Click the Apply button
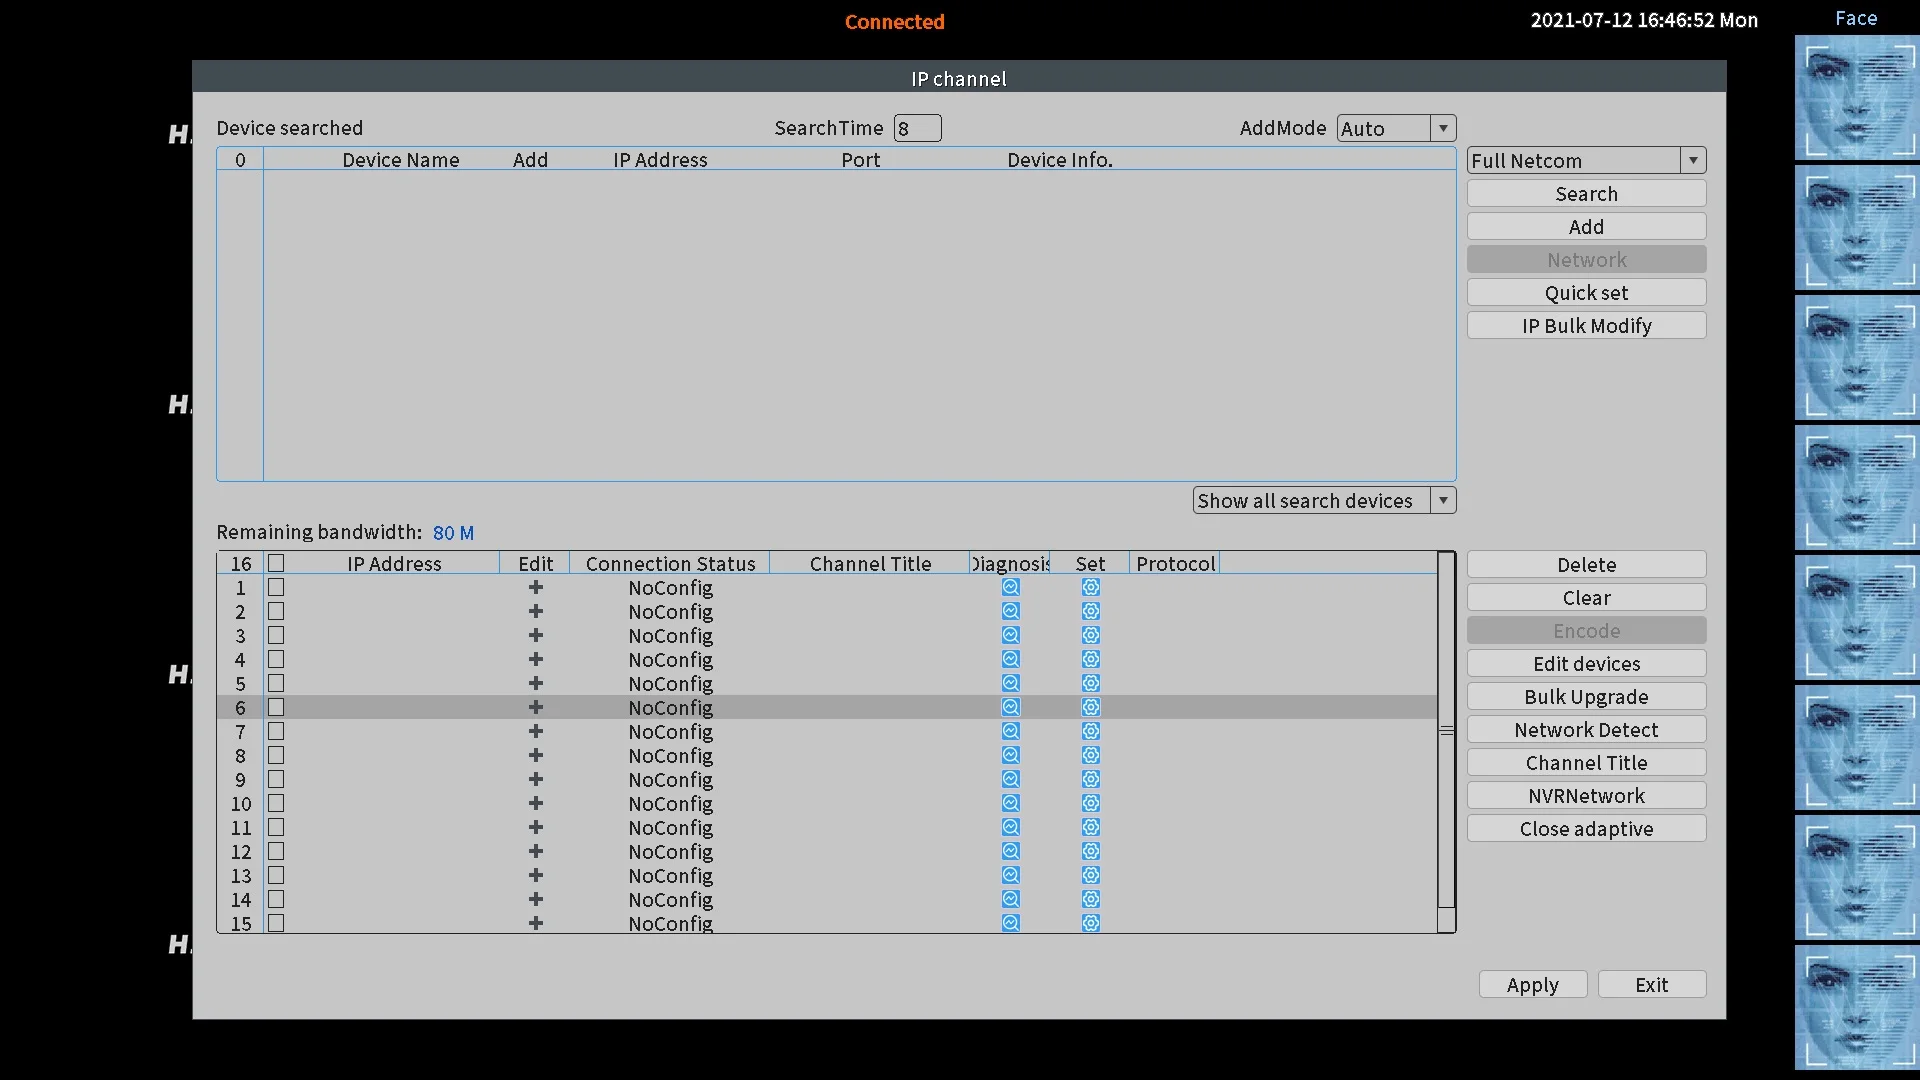 point(1532,985)
